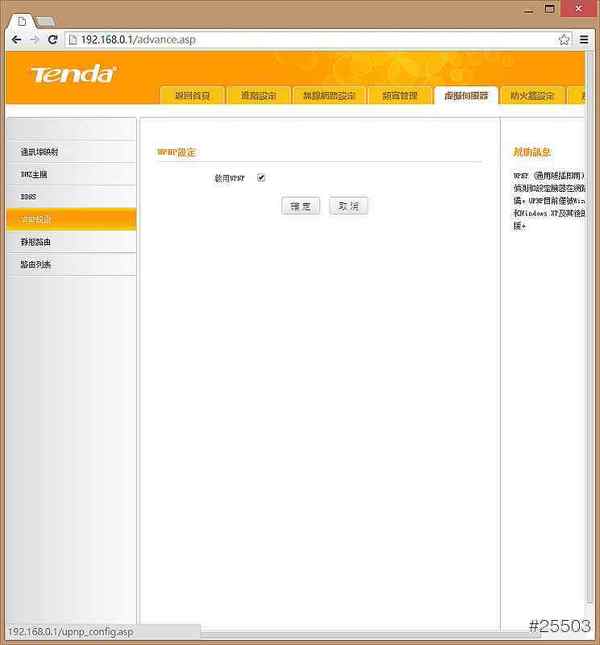600x645 pixels.
Task: Click the 啟用UPnP label text
Action: tap(229, 178)
